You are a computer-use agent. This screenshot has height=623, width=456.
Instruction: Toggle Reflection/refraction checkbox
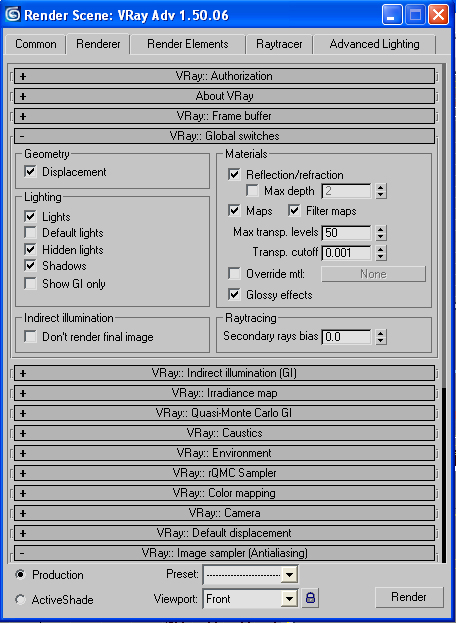point(234,175)
